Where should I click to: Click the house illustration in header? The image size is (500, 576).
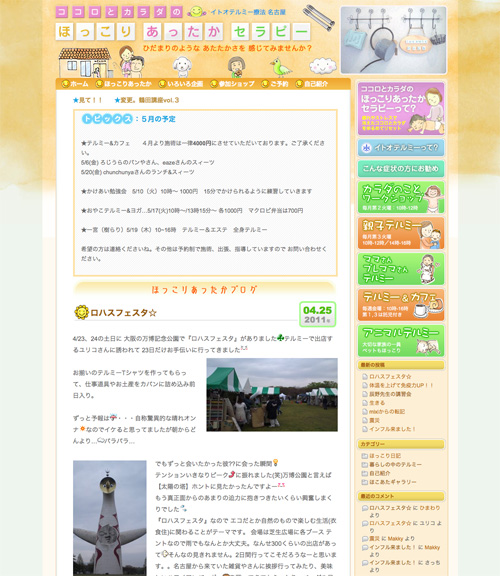(85, 62)
